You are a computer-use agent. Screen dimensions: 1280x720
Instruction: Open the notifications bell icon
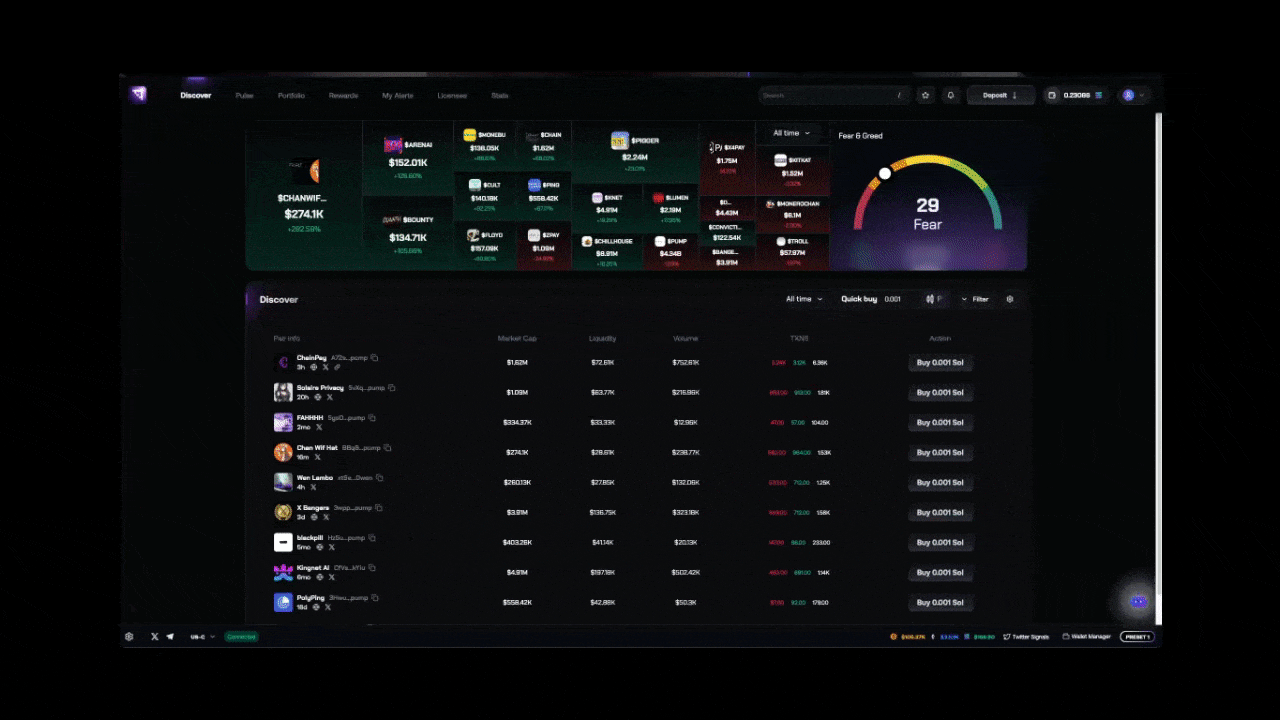[950, 95]
